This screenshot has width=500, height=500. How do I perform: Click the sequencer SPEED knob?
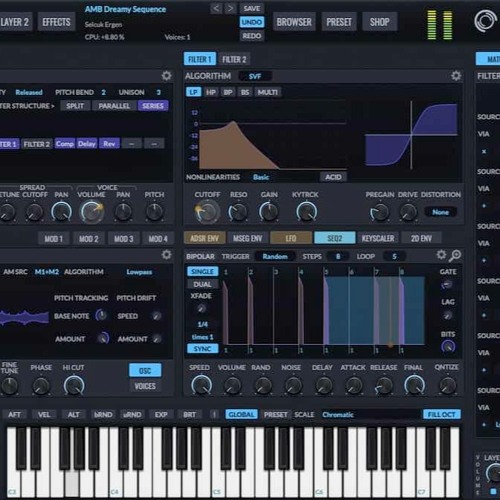[201, 385]
